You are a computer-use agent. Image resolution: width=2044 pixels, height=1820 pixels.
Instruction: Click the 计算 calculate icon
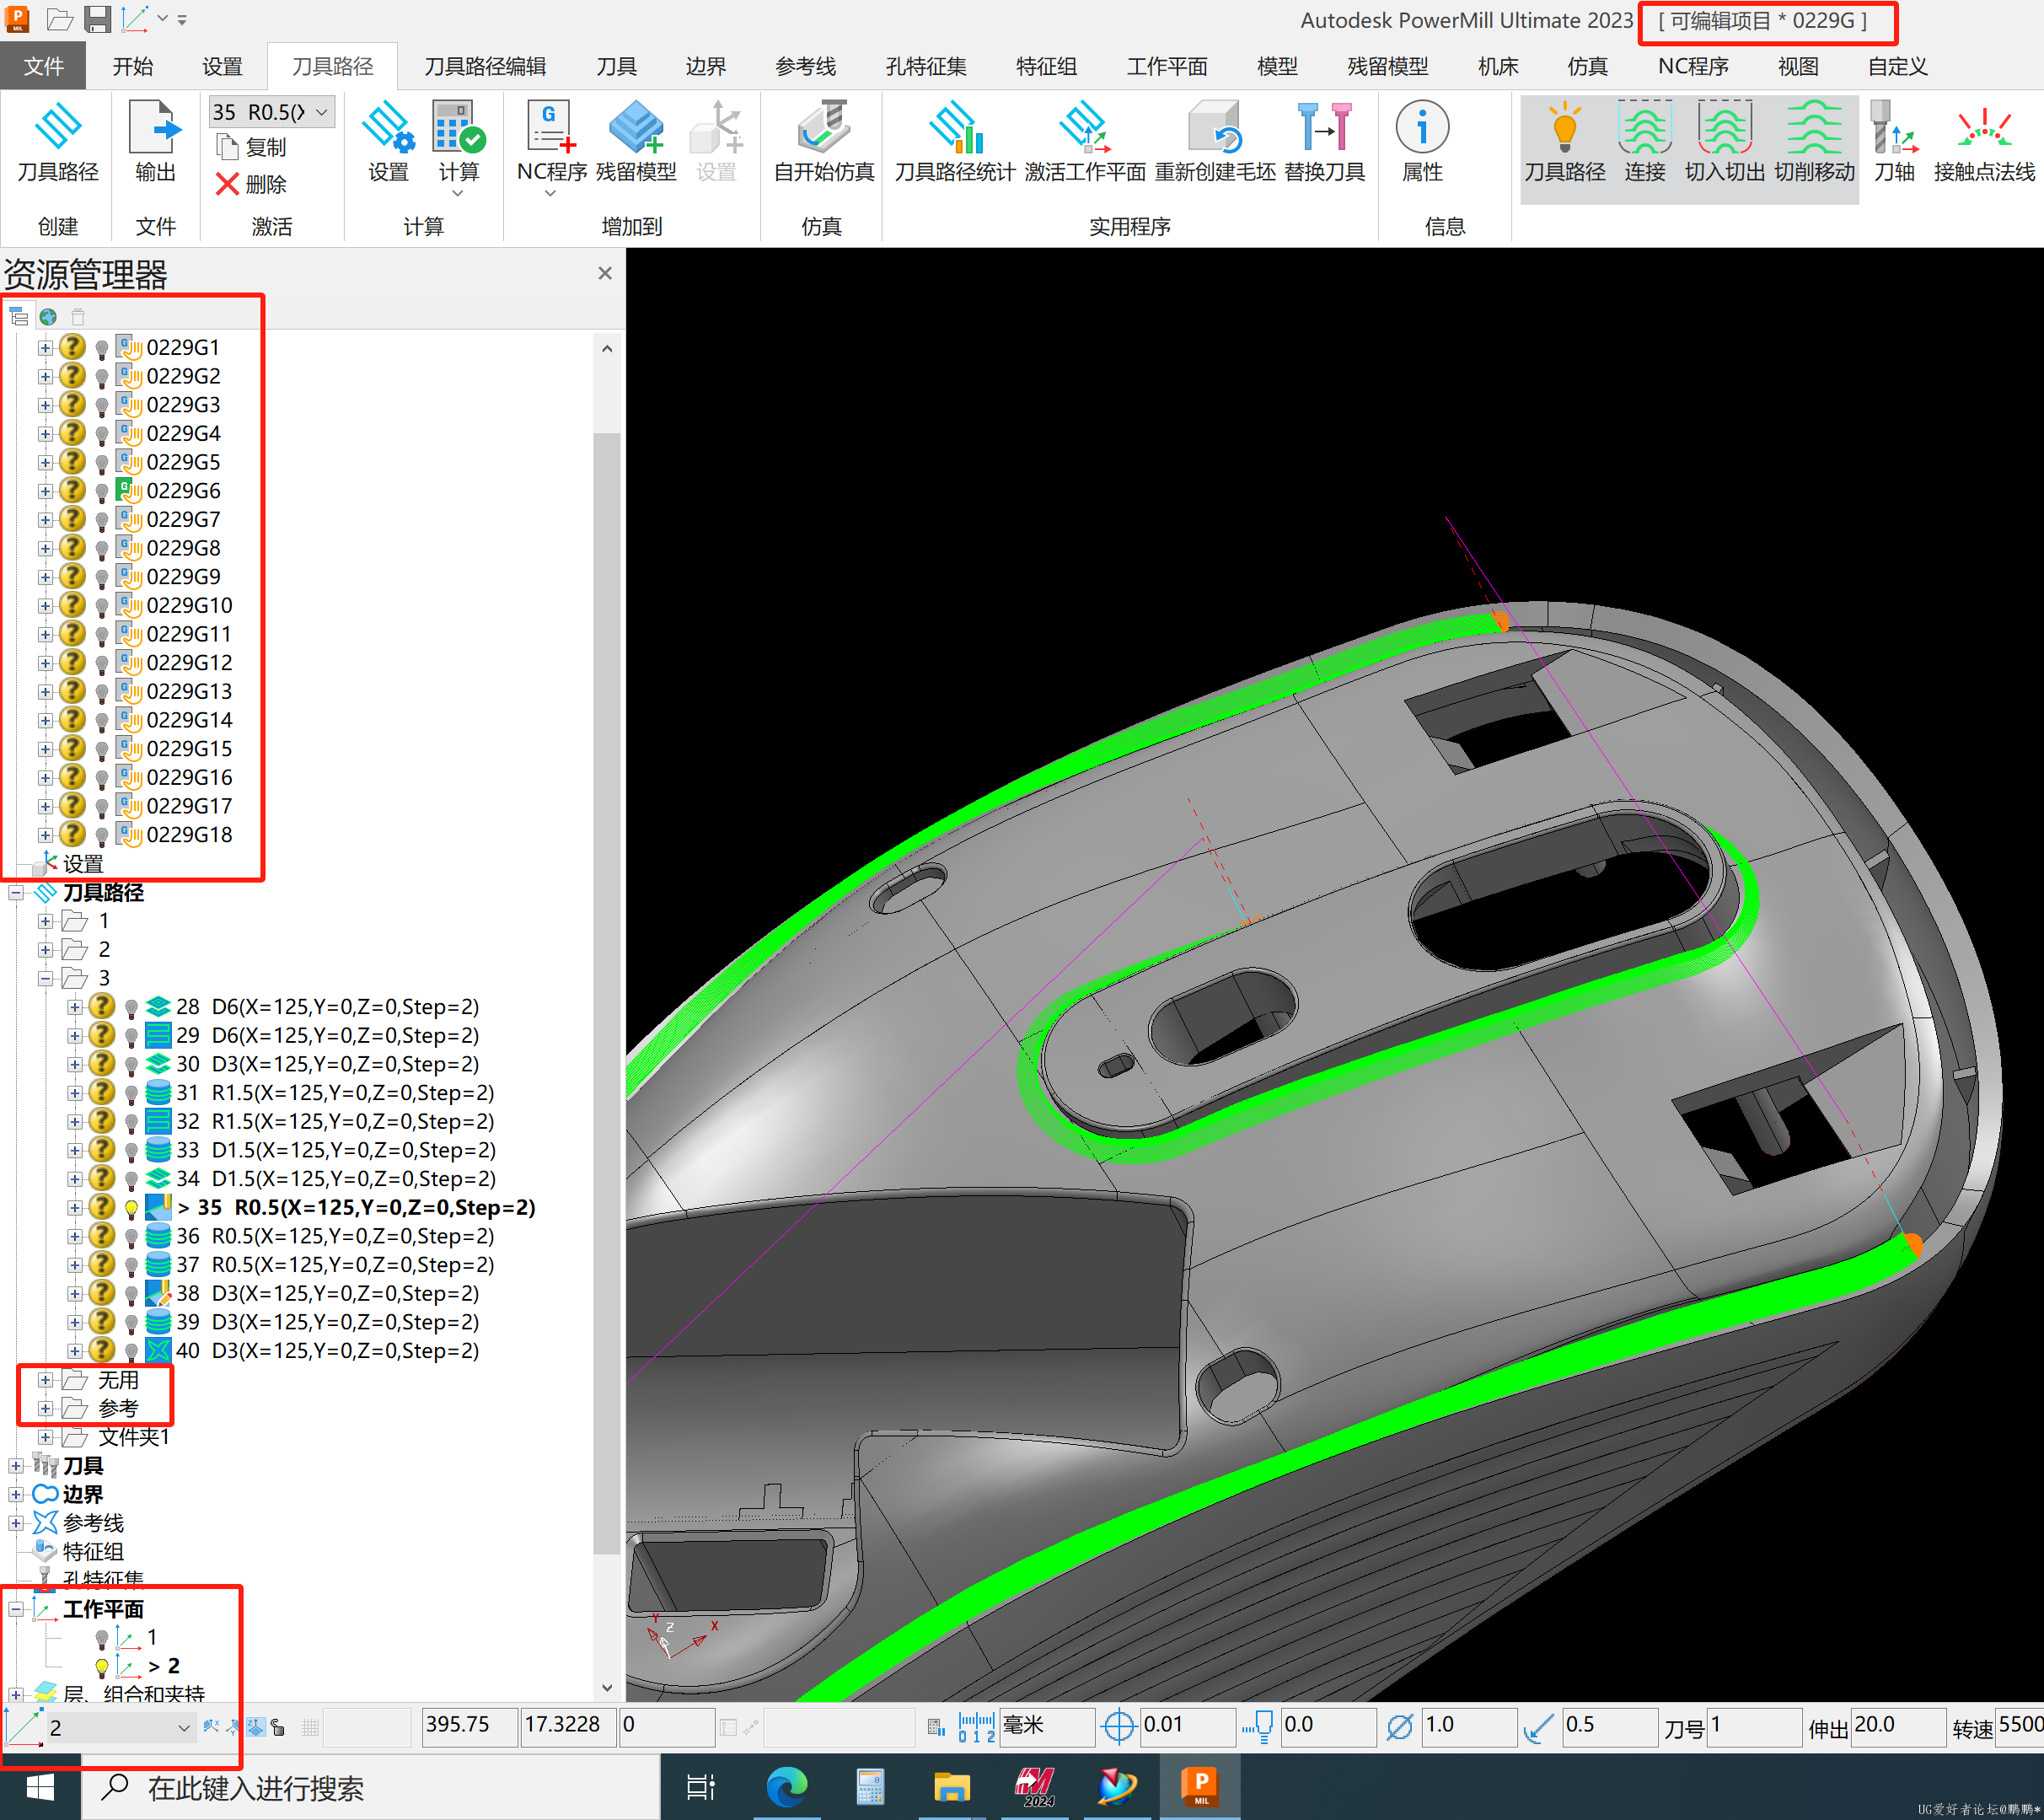458,128
